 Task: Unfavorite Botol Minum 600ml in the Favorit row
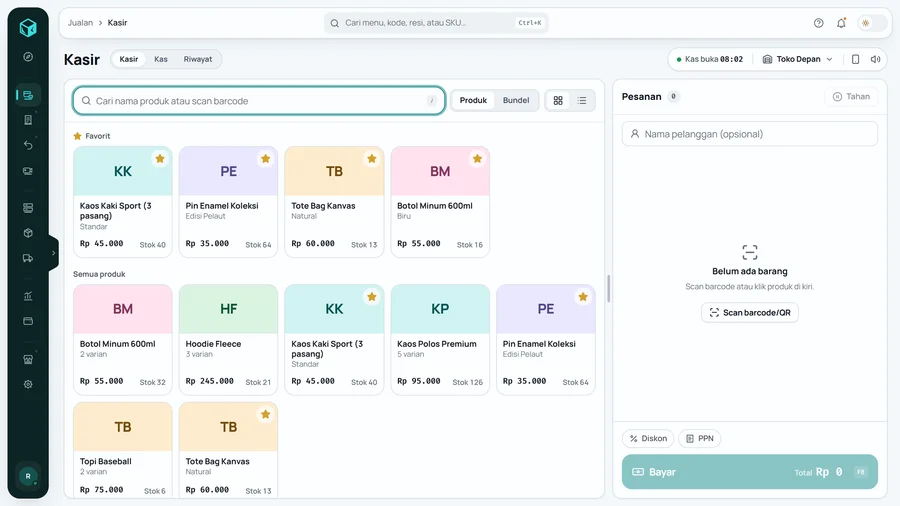478,159
